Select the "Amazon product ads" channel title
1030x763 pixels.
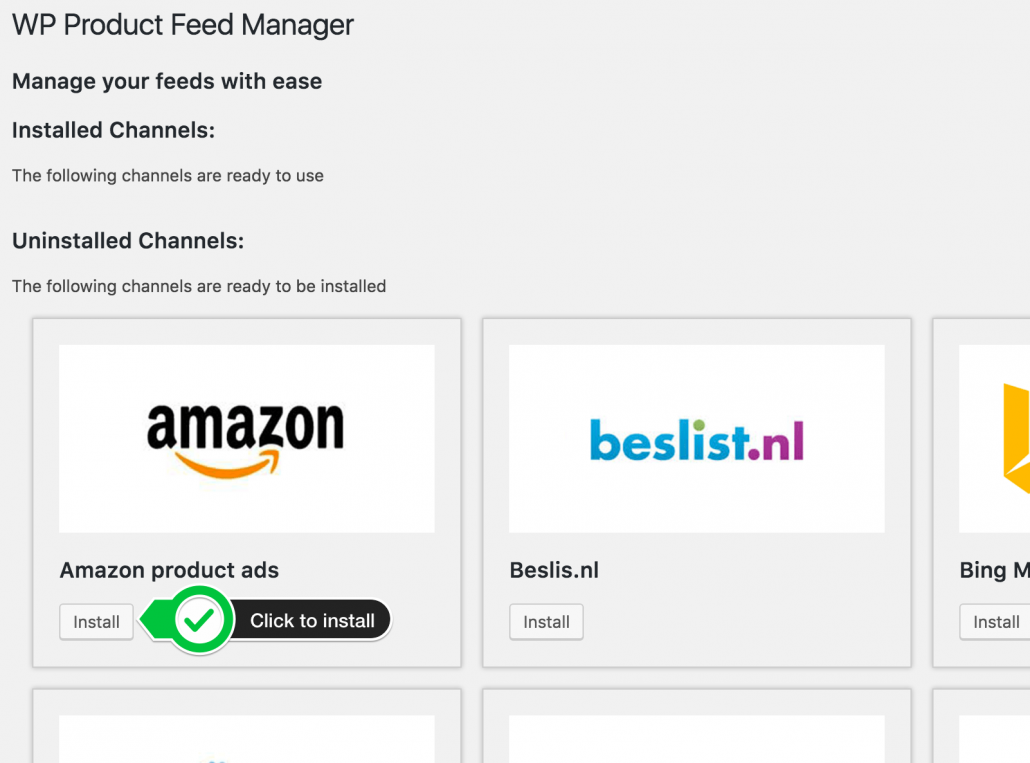pyautogui.click(x=169, y=571)
